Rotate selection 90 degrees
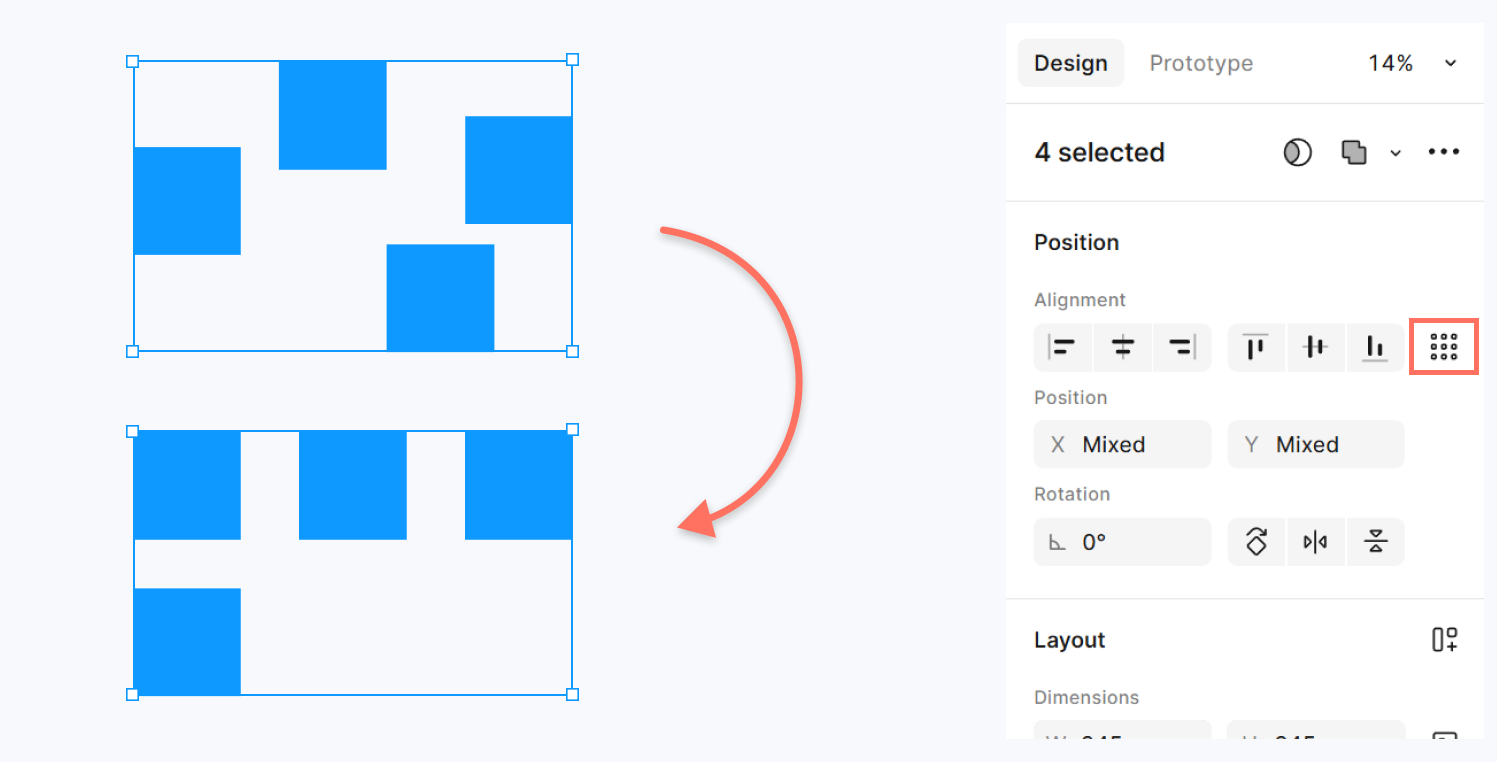Viewport: 1497px width, 762px height. 1256,542
